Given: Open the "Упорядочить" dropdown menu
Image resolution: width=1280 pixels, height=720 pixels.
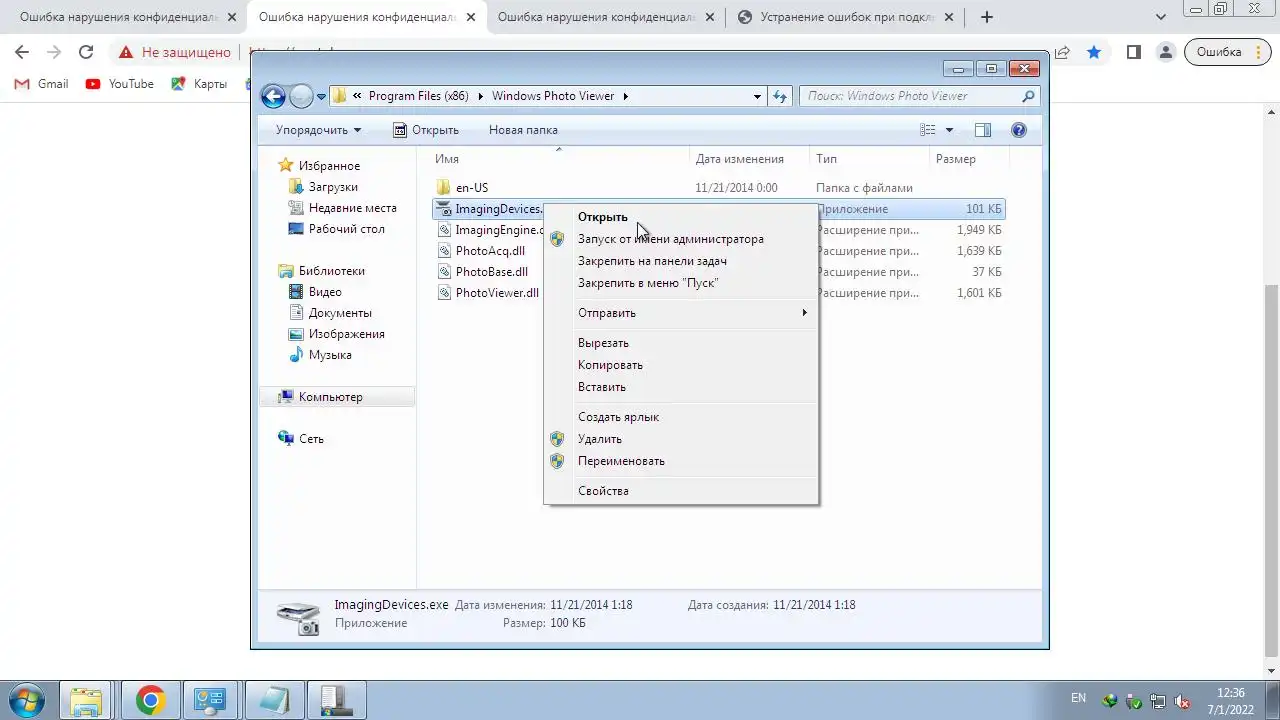Looking at the screenshot, I should click(318, 130).
